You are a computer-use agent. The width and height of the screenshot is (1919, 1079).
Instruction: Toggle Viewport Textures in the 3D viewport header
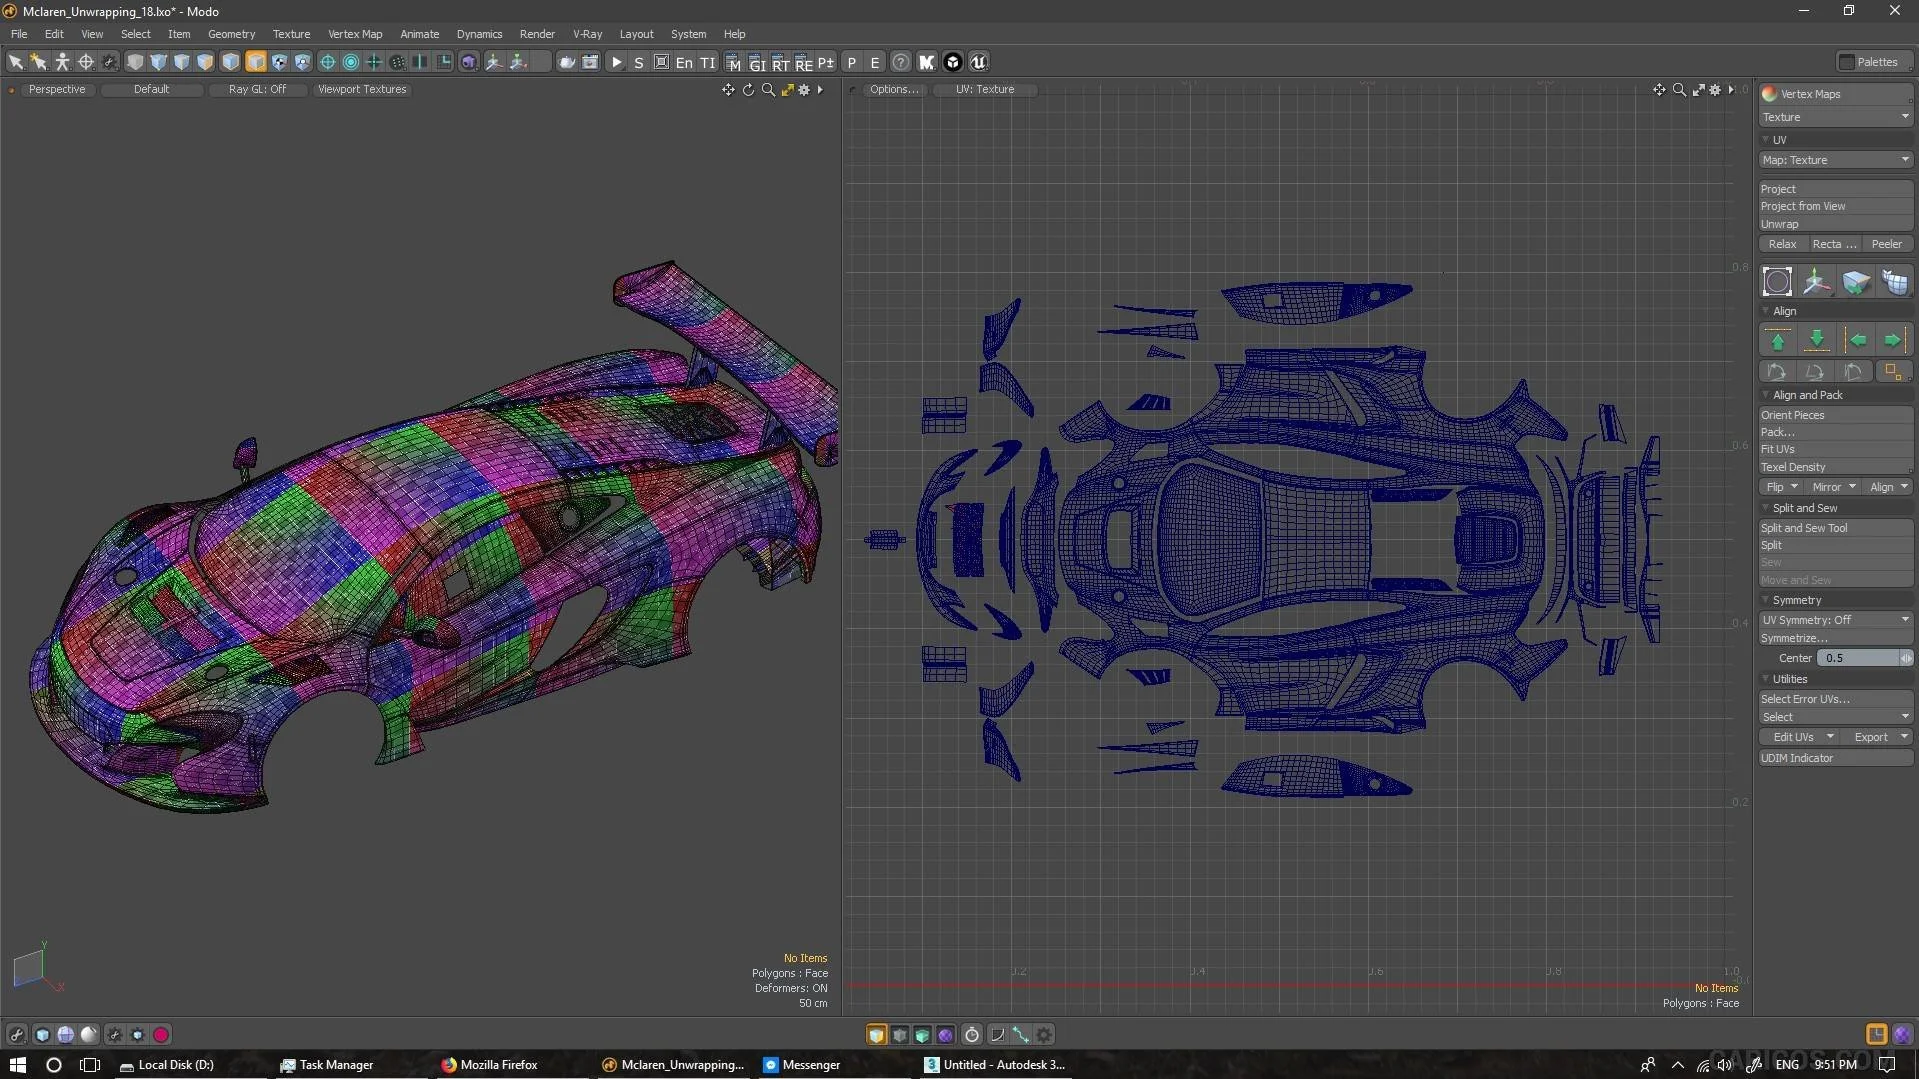click(362, 89)
